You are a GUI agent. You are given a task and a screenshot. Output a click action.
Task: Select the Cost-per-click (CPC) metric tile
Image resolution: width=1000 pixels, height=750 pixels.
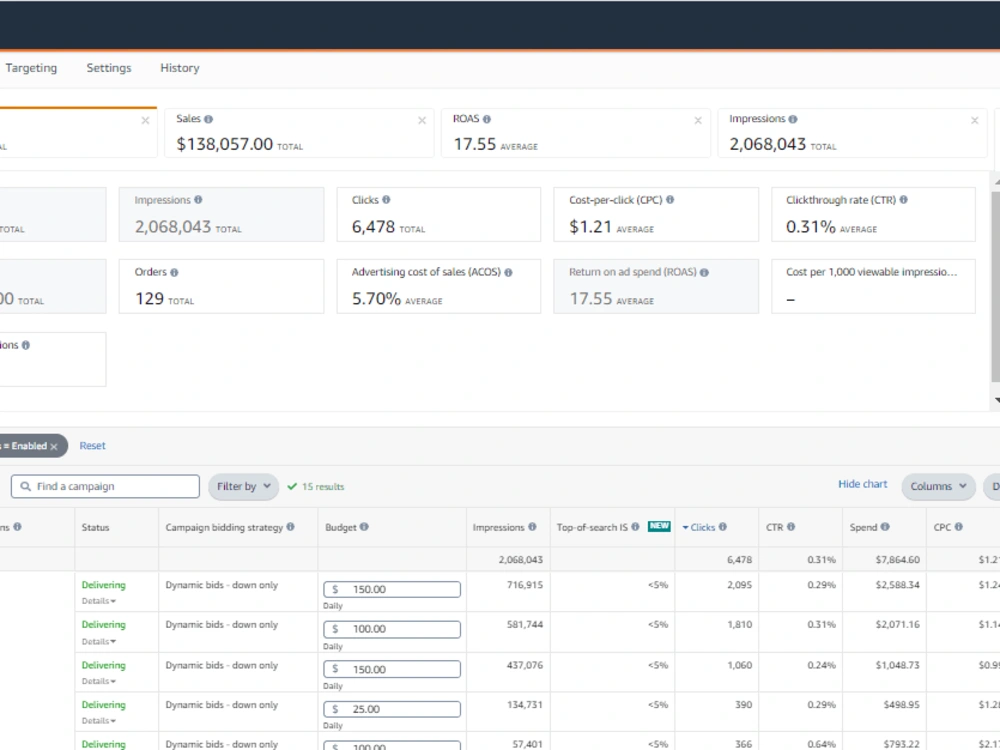(656, 214)
